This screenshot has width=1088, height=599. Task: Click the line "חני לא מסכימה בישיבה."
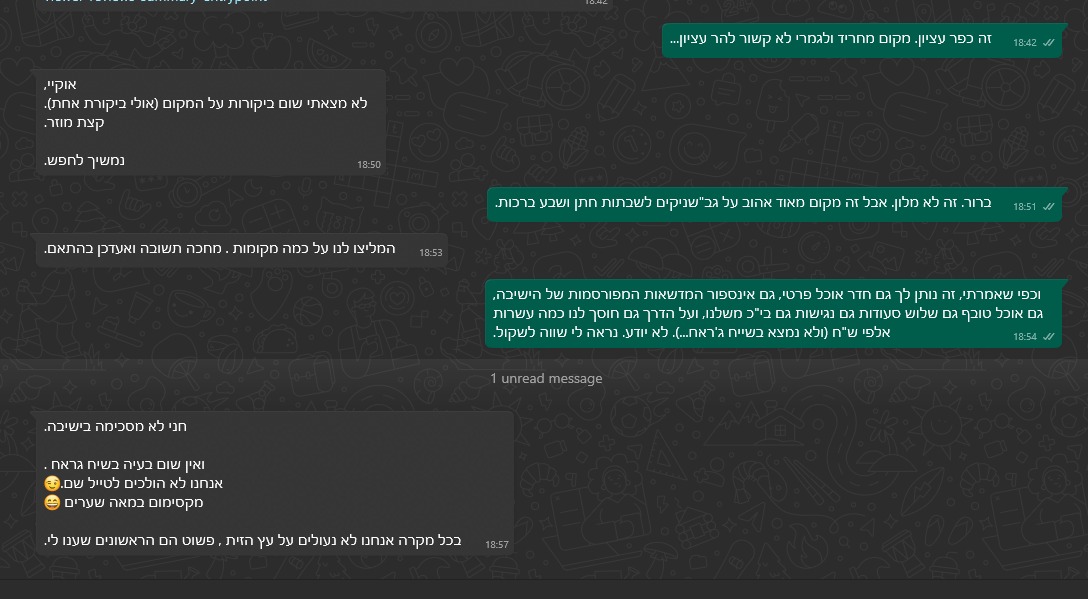tap(116, 426)
